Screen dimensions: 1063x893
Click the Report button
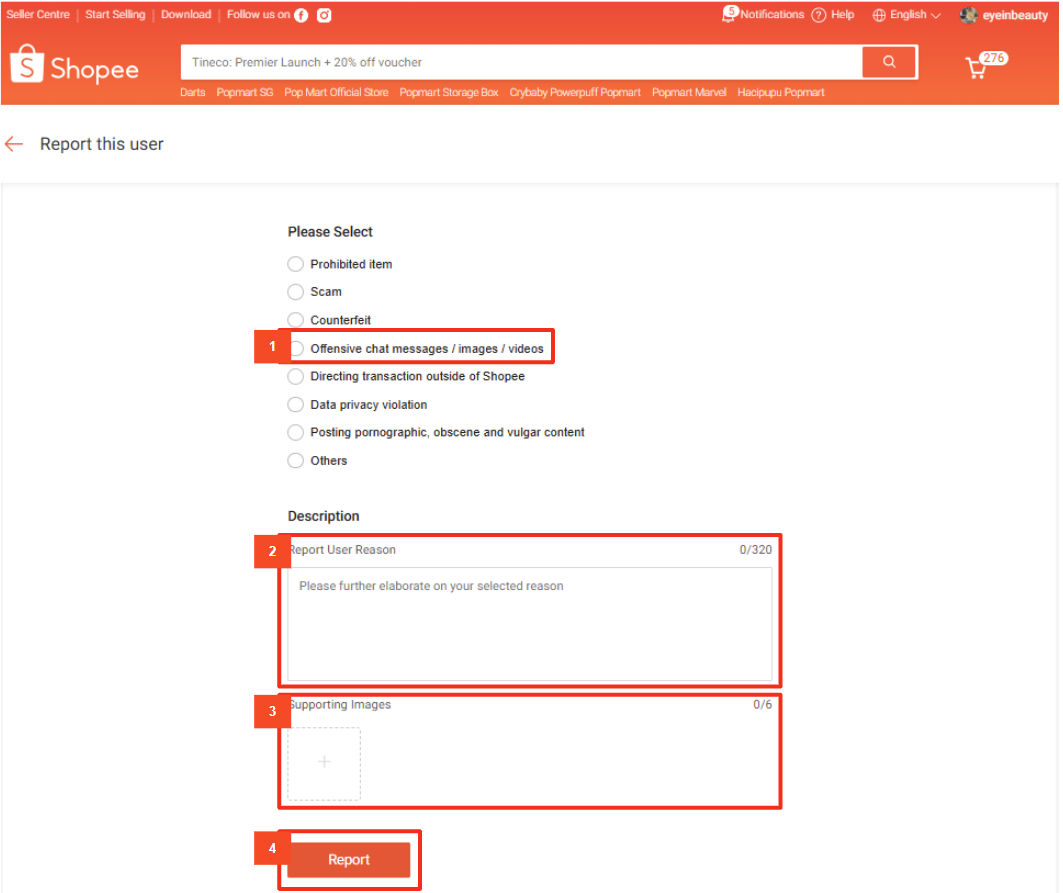pyautogui.click(x=349, y=859)
